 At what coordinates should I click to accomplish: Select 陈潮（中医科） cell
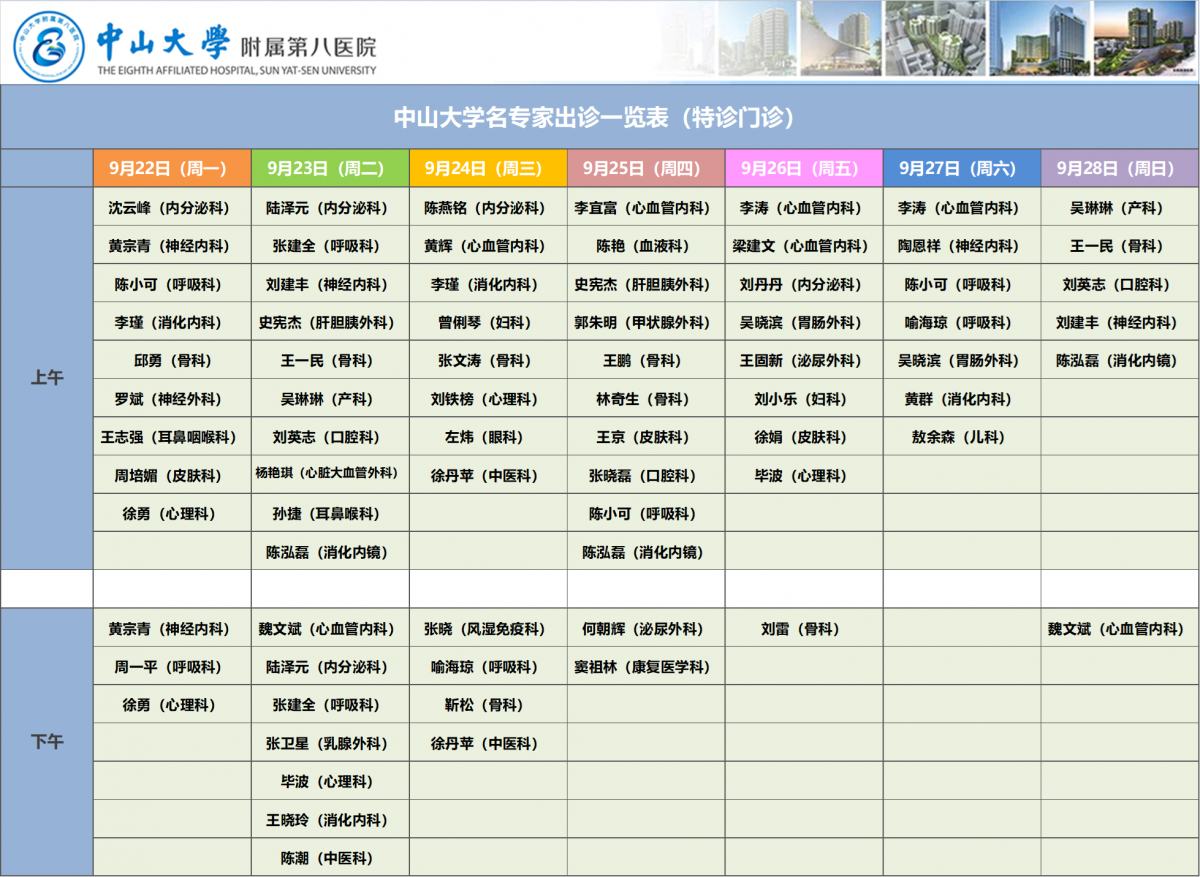[x=330, y=858]
